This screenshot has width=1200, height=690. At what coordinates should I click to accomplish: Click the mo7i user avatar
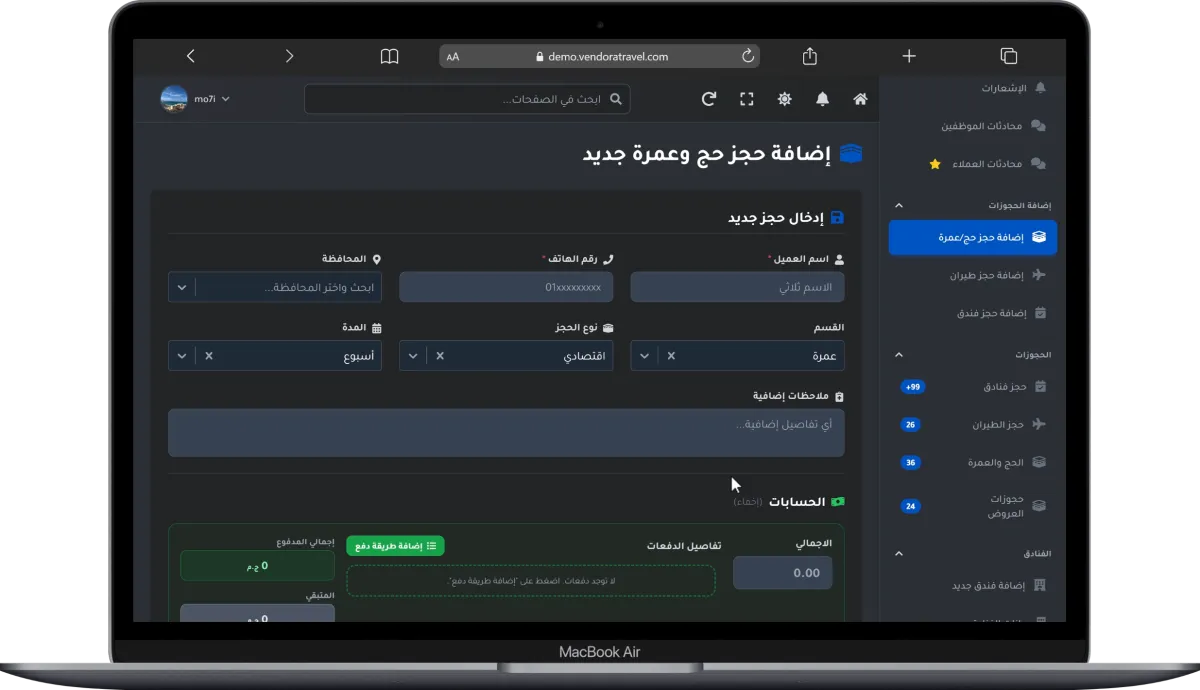174,99
